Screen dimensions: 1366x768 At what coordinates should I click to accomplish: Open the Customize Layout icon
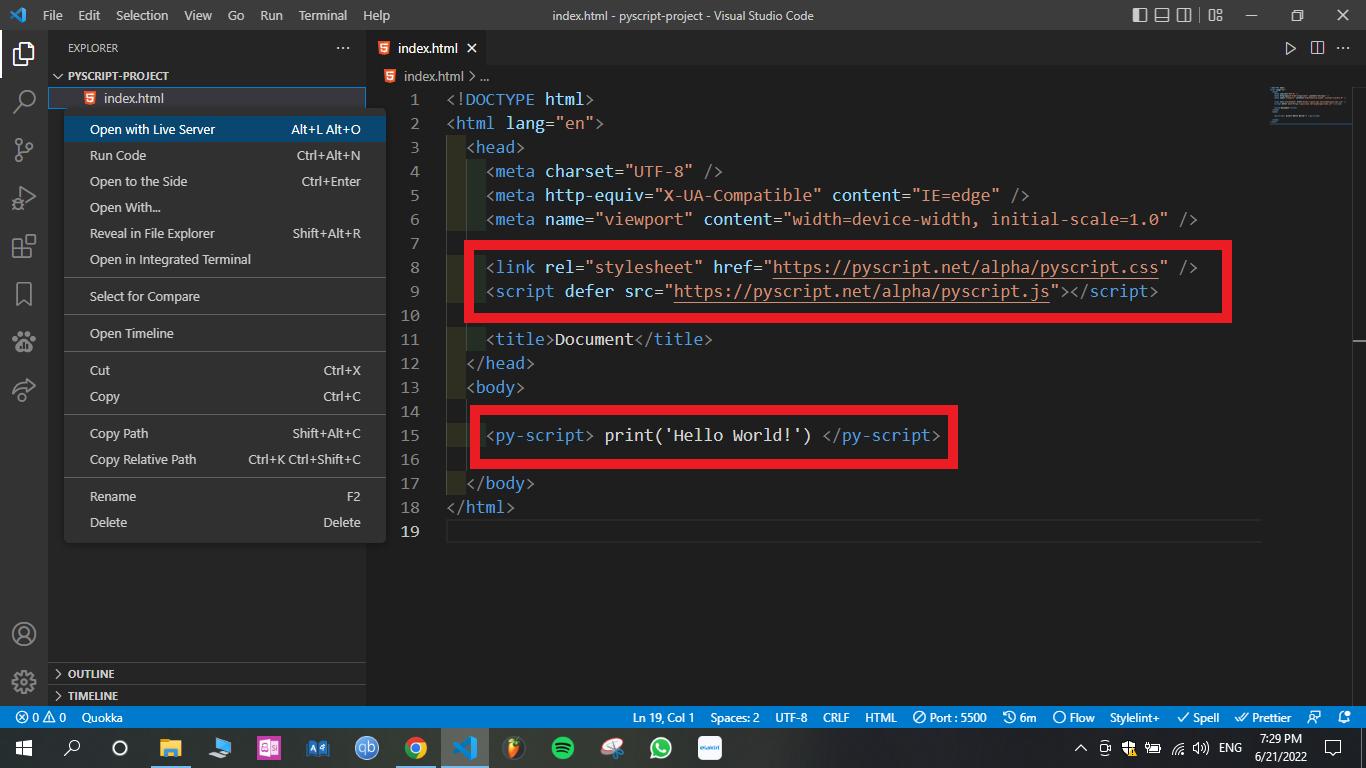click(x=1215, y=16)
